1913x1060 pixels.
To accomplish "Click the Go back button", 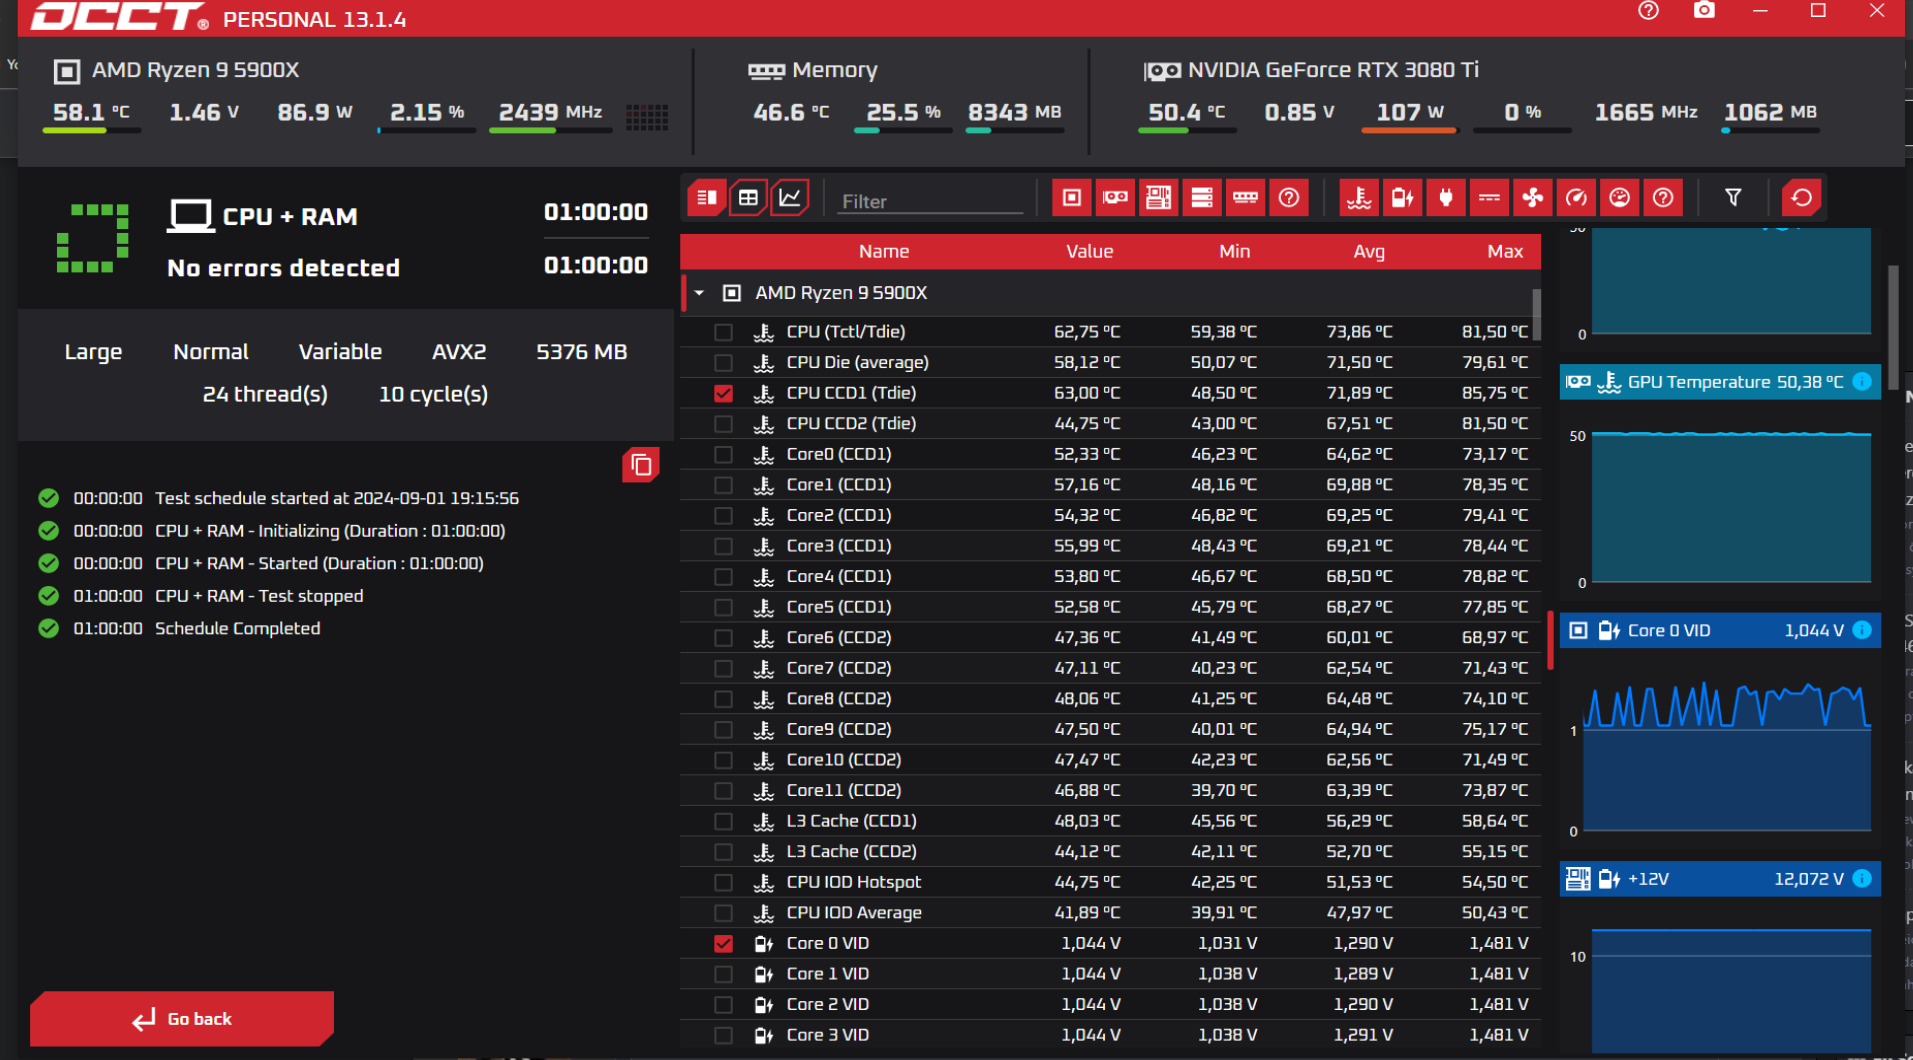I will pos(182,1018).
